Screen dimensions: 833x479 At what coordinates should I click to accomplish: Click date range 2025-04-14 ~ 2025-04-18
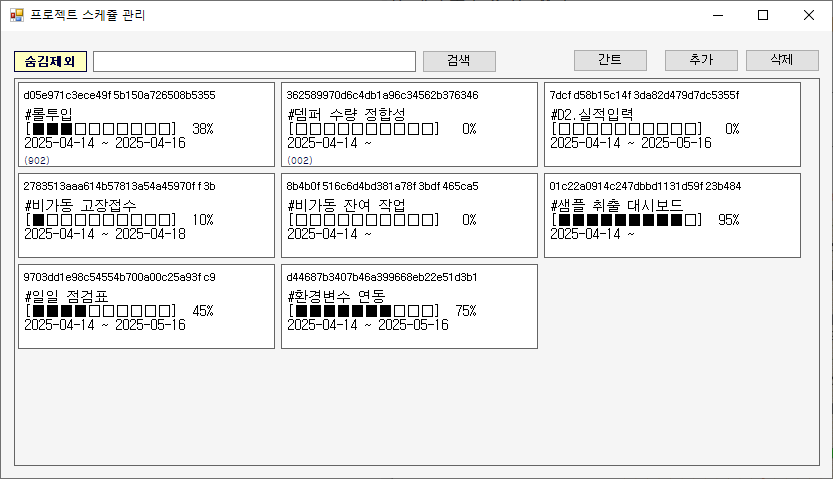click(105, 234)
